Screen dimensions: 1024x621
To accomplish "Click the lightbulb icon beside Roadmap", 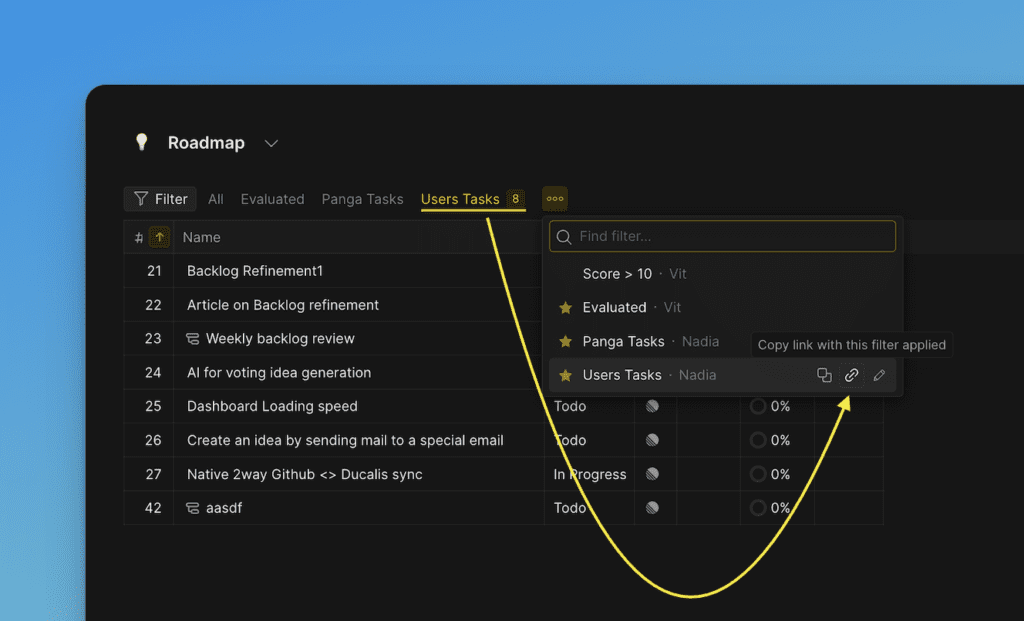I will click(x=141, y=142).
